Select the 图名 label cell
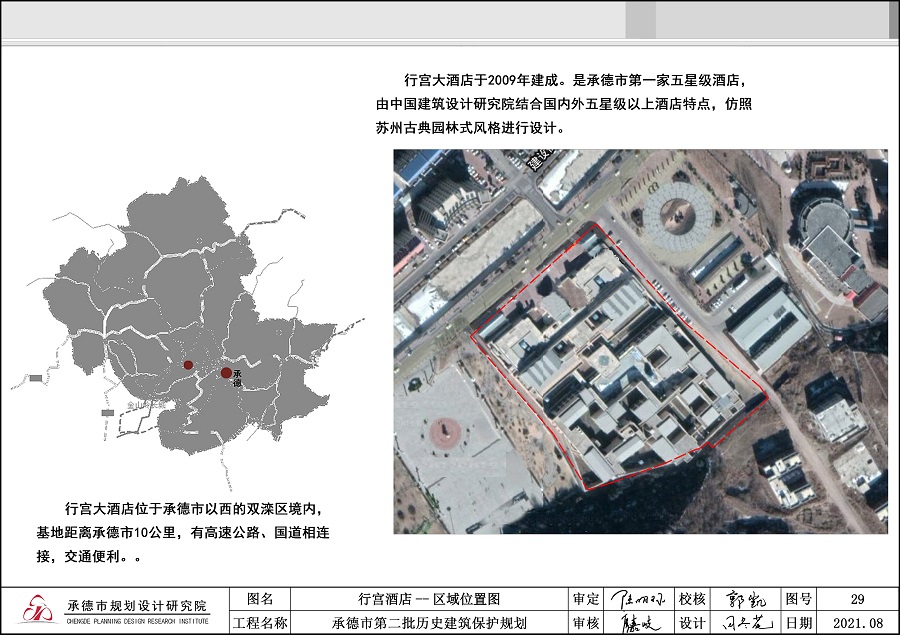 [x=259, y=599]
